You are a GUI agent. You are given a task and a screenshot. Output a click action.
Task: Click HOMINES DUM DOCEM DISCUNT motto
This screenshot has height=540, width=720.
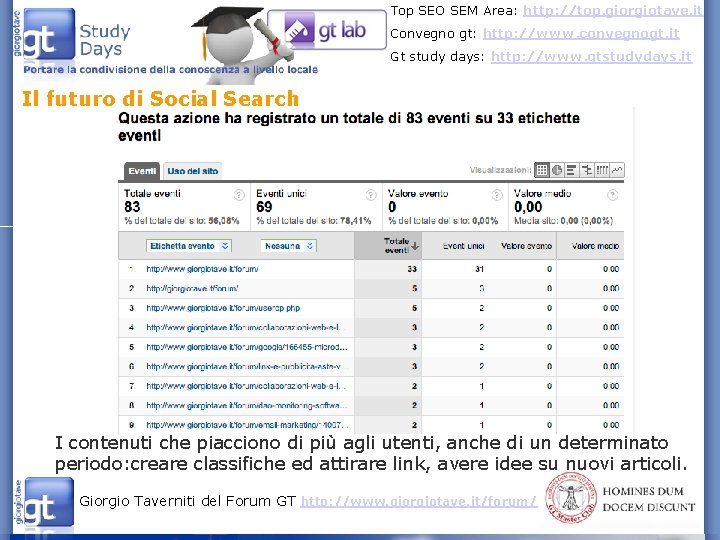649,499
